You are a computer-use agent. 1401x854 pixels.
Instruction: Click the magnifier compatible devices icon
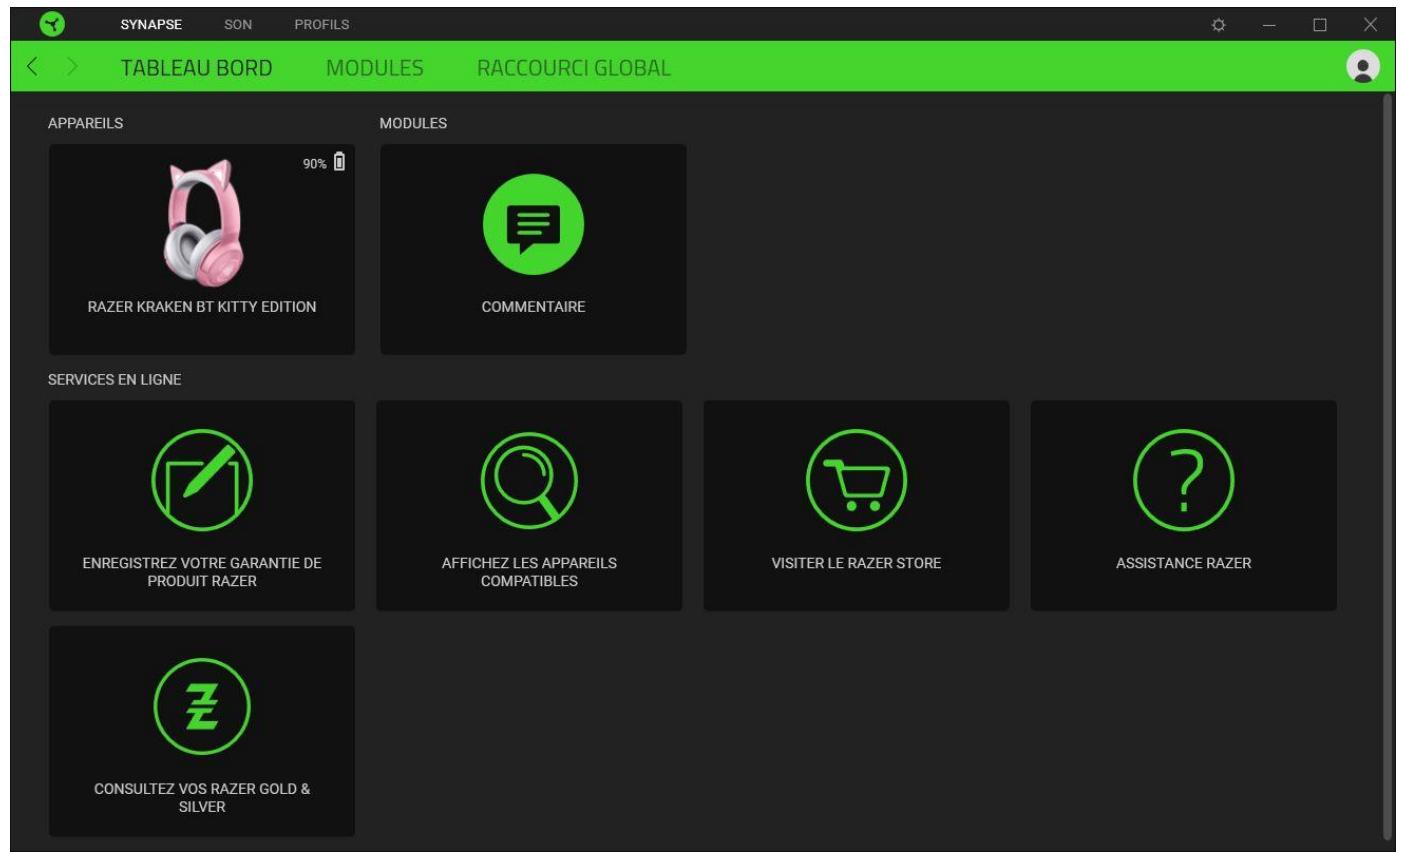(529, 480)
